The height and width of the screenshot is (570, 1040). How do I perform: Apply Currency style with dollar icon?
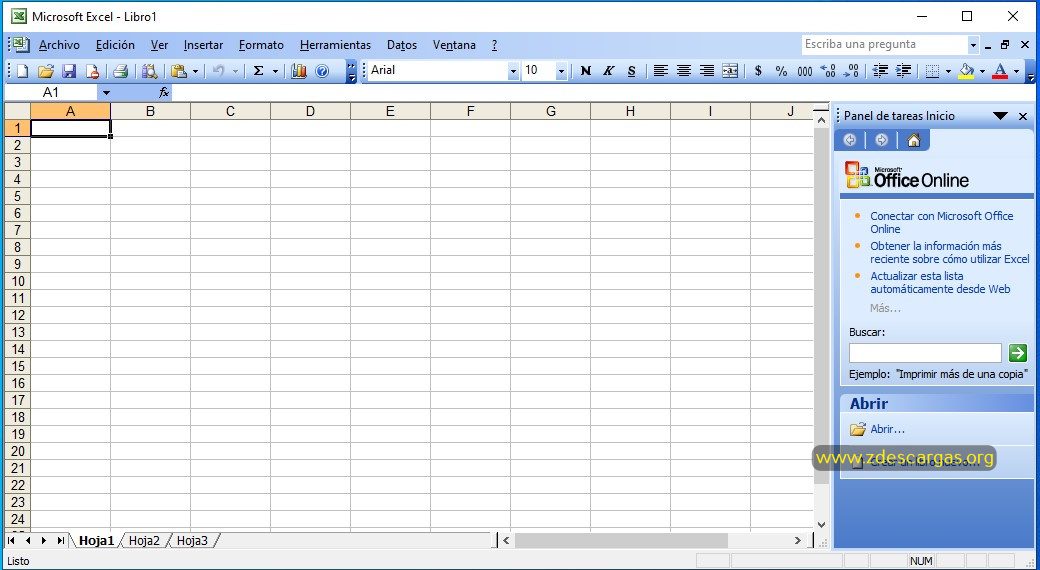[x=758, y=71]
